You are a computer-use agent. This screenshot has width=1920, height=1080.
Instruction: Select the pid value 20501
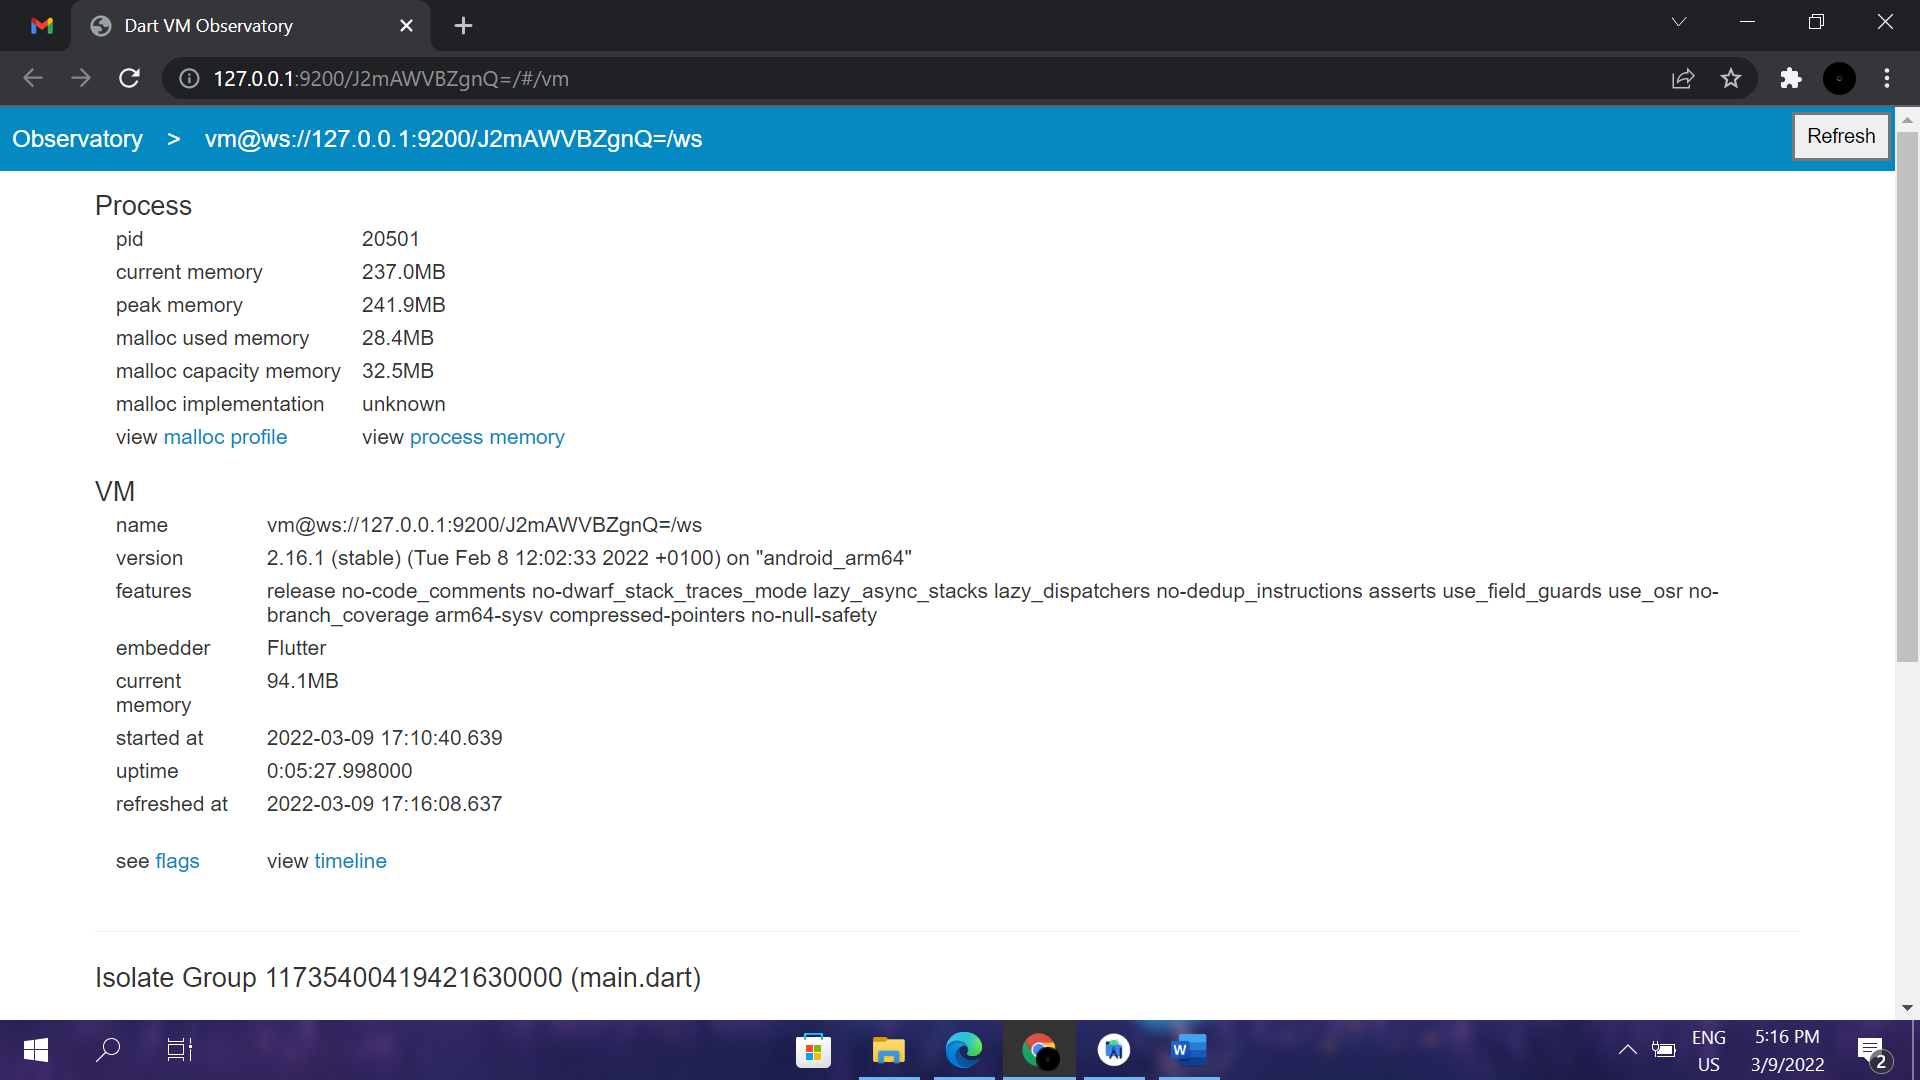click(x=391, y=239)
